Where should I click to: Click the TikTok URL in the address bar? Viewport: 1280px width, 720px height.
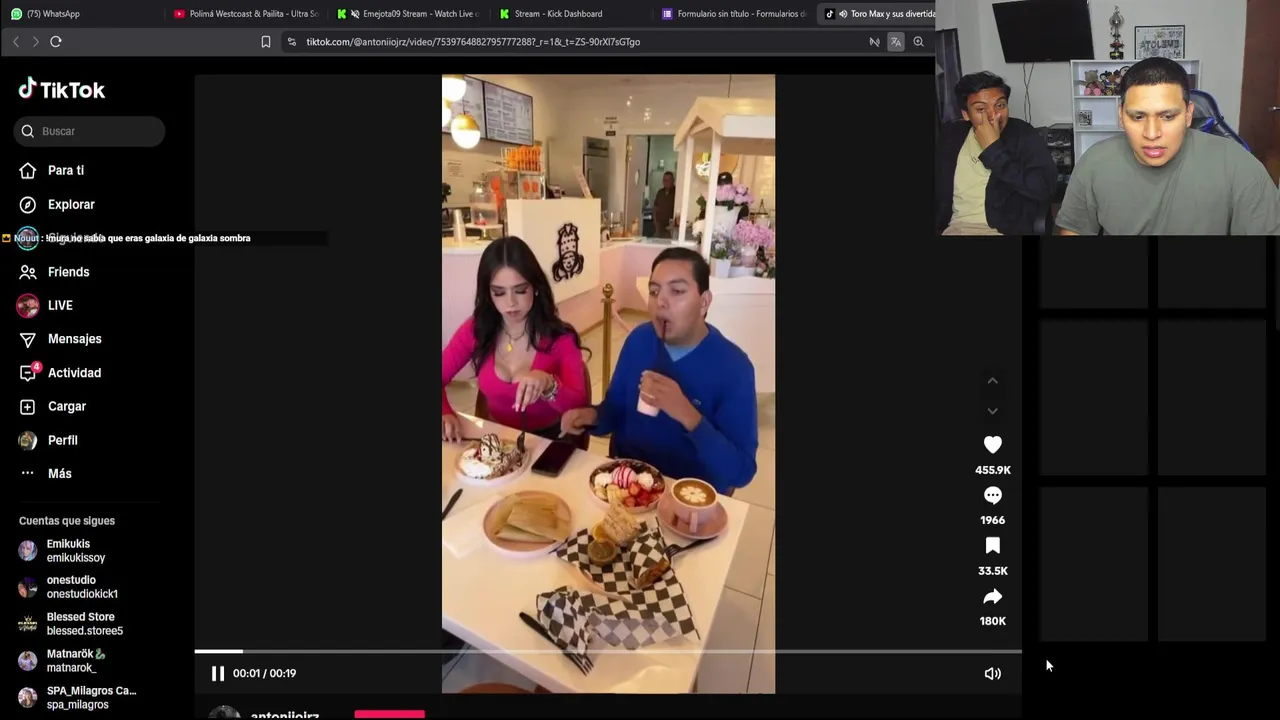pos(473,42)
